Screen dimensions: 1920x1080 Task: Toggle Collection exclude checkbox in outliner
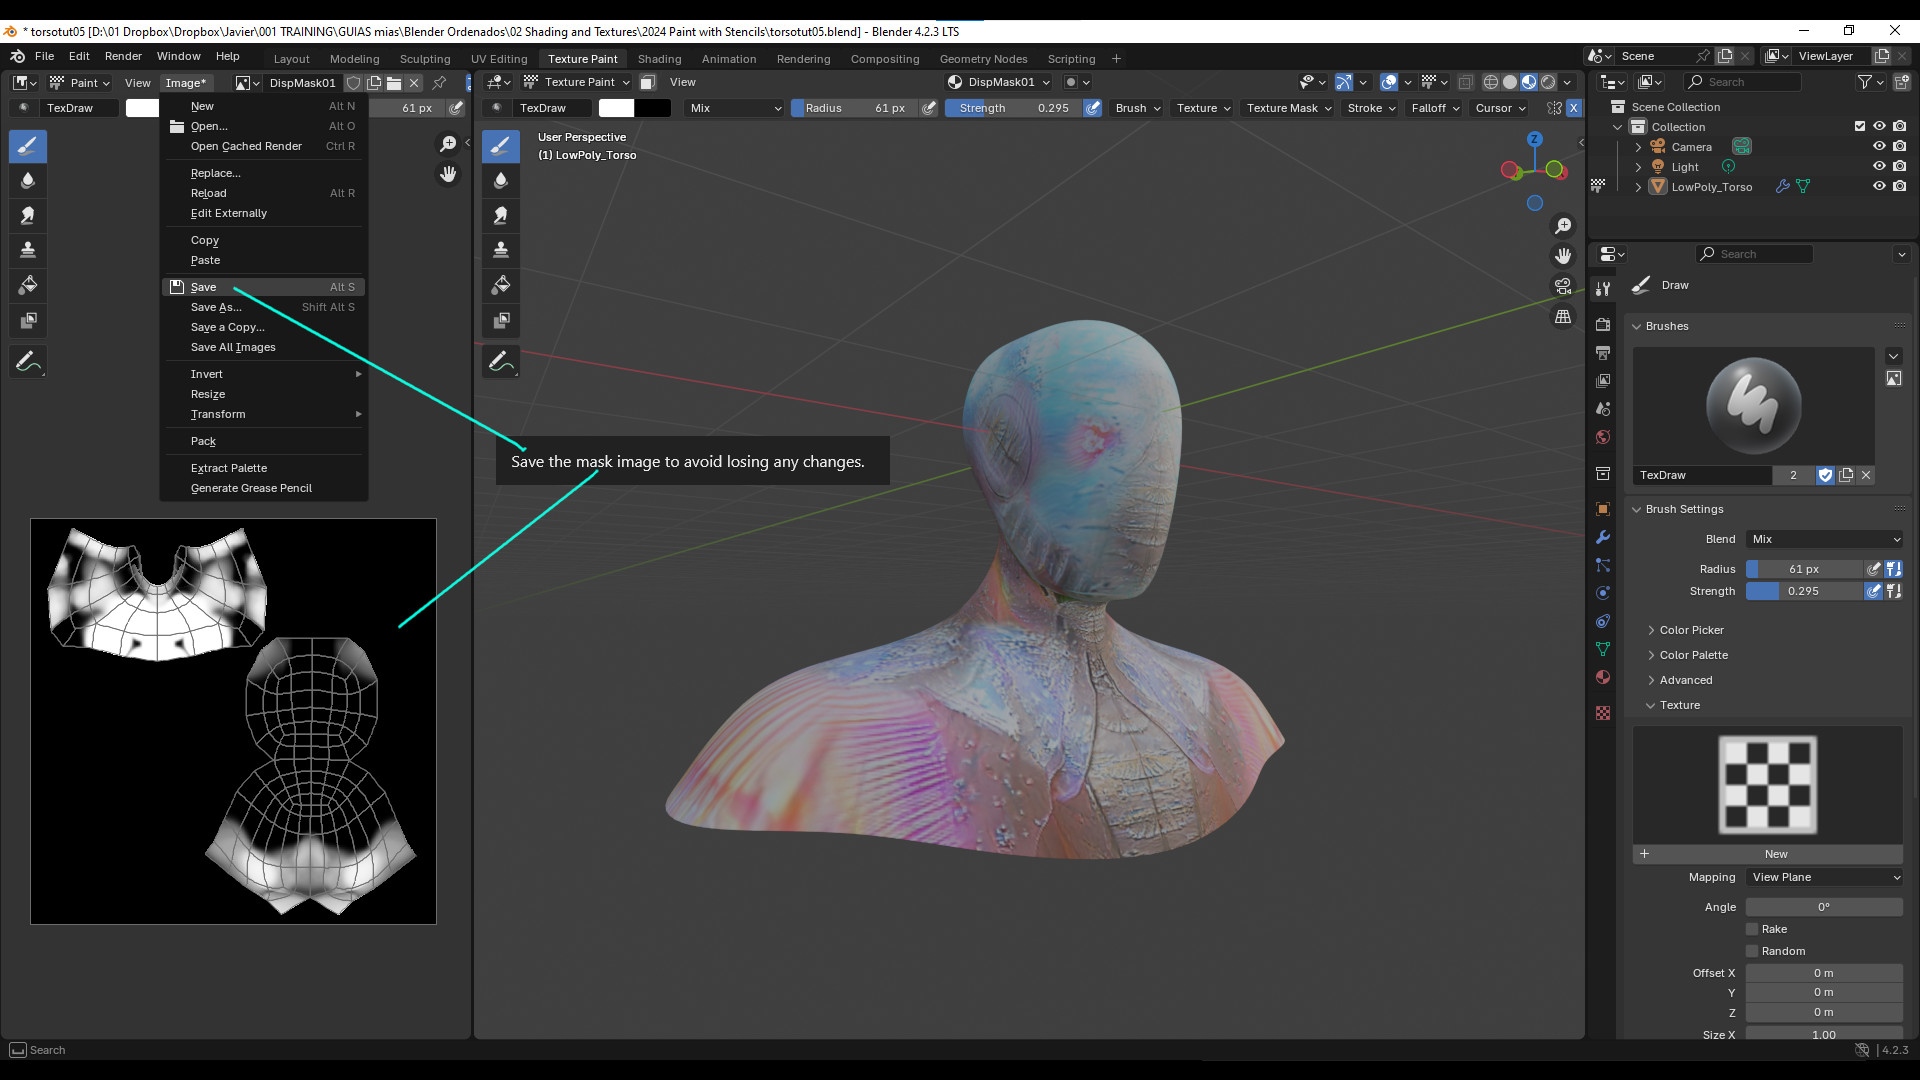click(x=1860, y=127)
